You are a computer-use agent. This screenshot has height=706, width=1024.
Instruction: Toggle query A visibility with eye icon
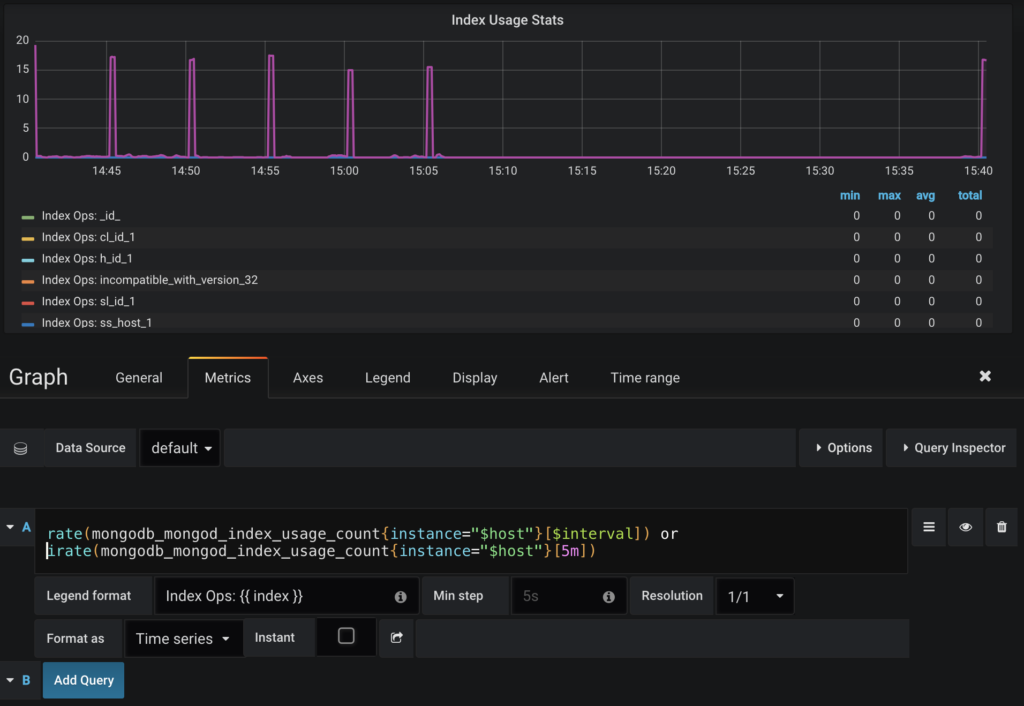coord(964,527)
